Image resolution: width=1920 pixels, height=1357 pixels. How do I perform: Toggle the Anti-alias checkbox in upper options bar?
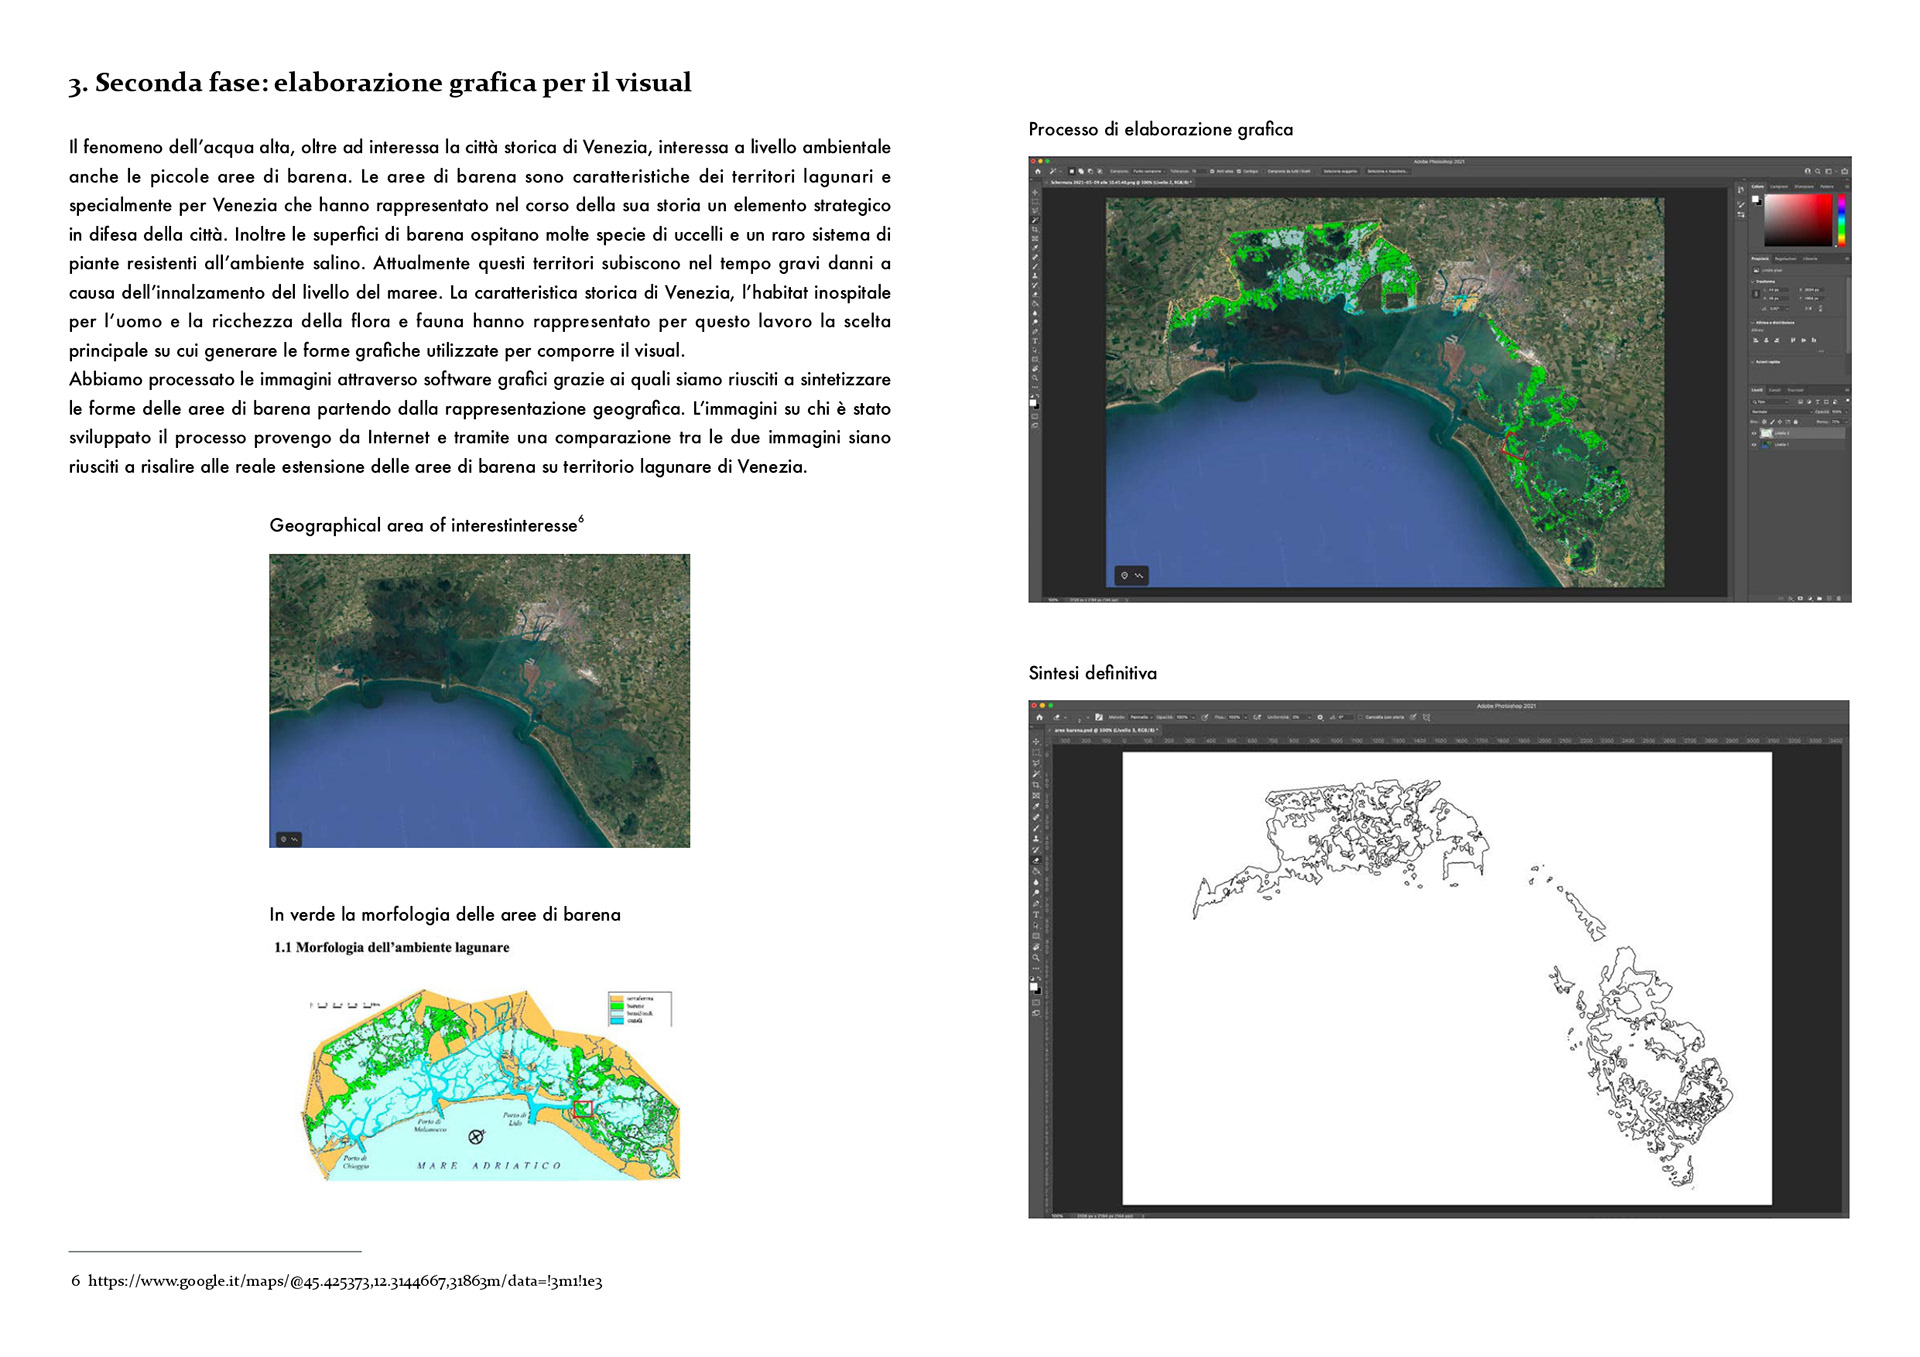tap(1212, 171)
